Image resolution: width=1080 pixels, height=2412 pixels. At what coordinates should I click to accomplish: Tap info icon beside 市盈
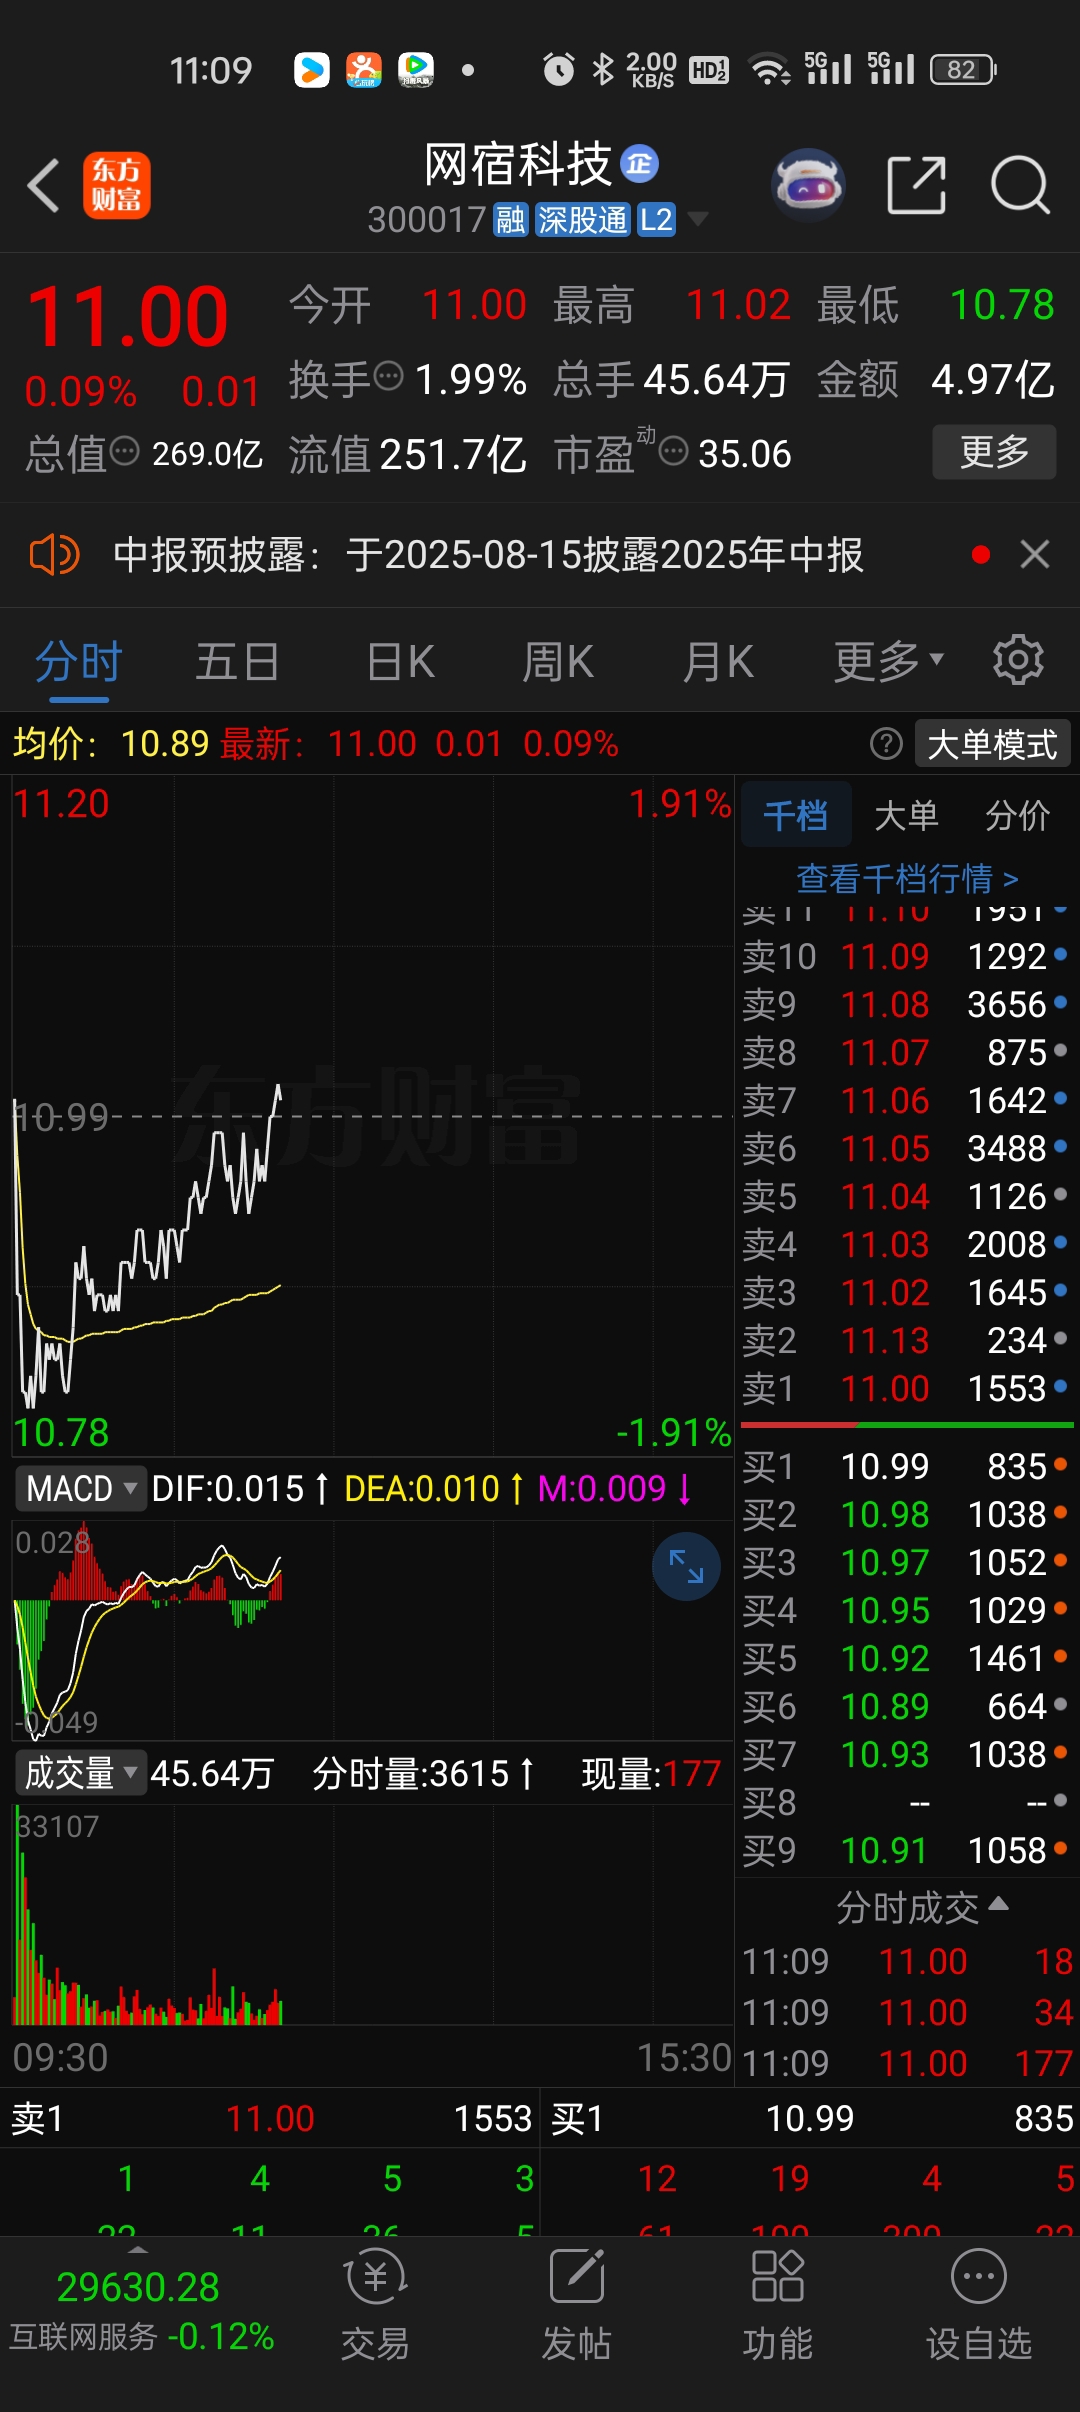click(674, 451)
